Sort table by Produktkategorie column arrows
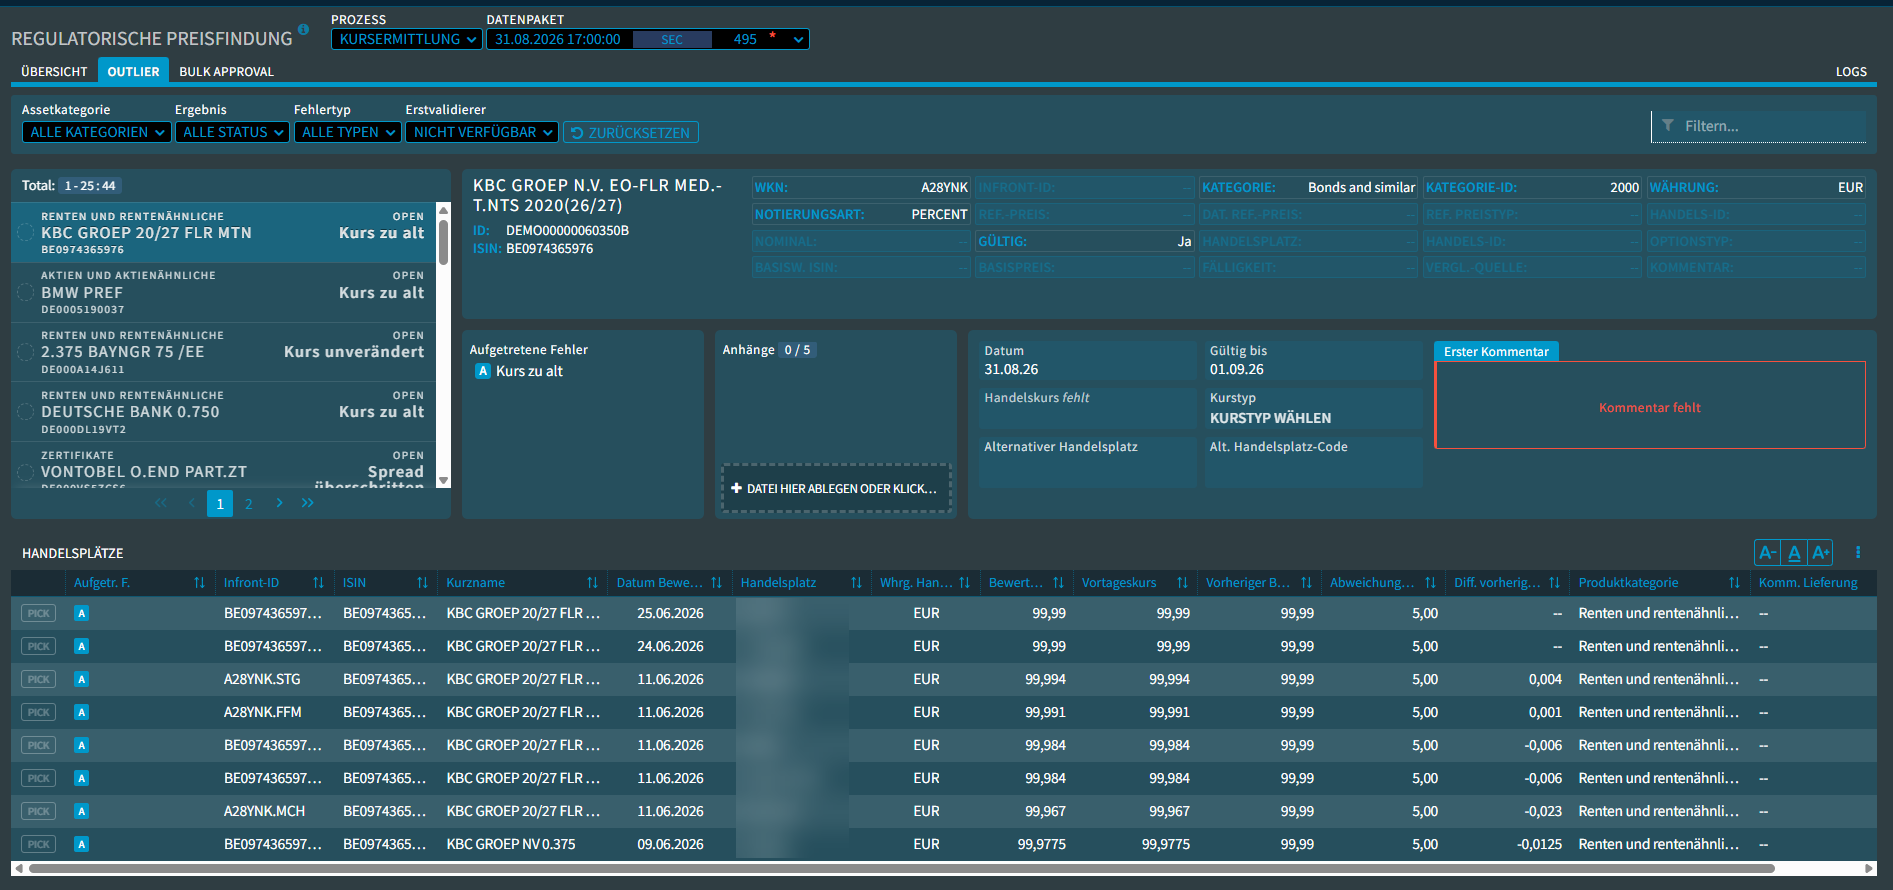This screenshot has height=890, width=1893. click(x=1734, y=582)
